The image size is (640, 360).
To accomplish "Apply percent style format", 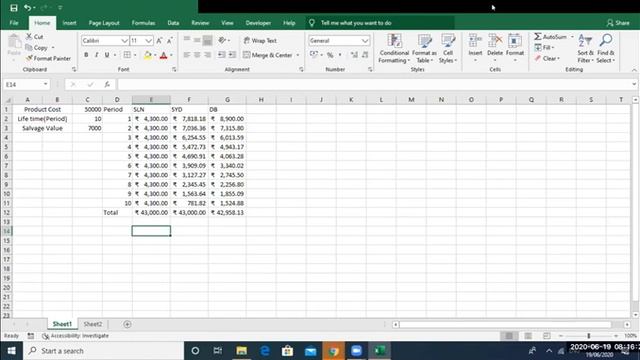I will tap(330, 55).
